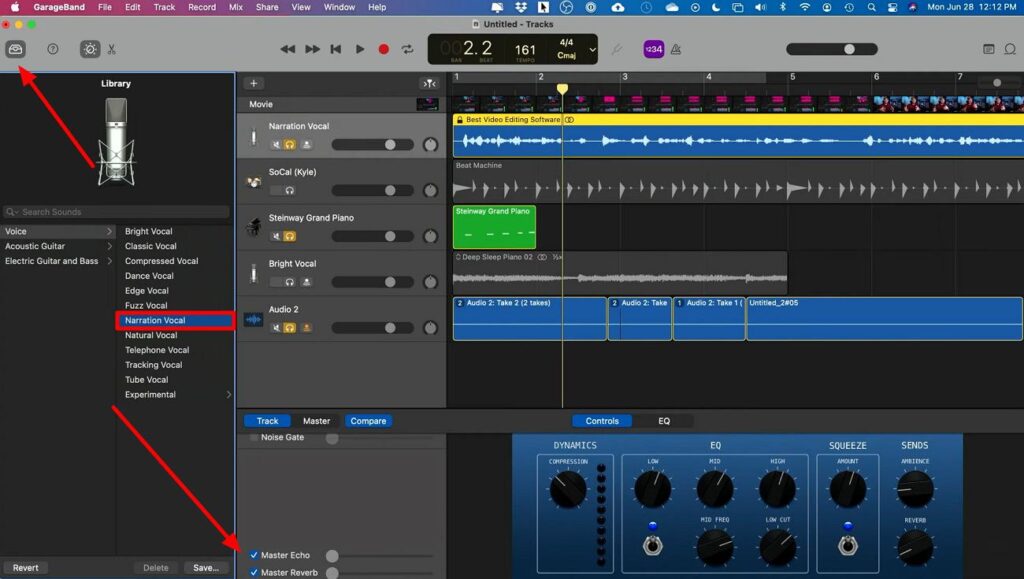Toggle the metronome icon
Screen dimensions: 1024x579
click(676, 48)
